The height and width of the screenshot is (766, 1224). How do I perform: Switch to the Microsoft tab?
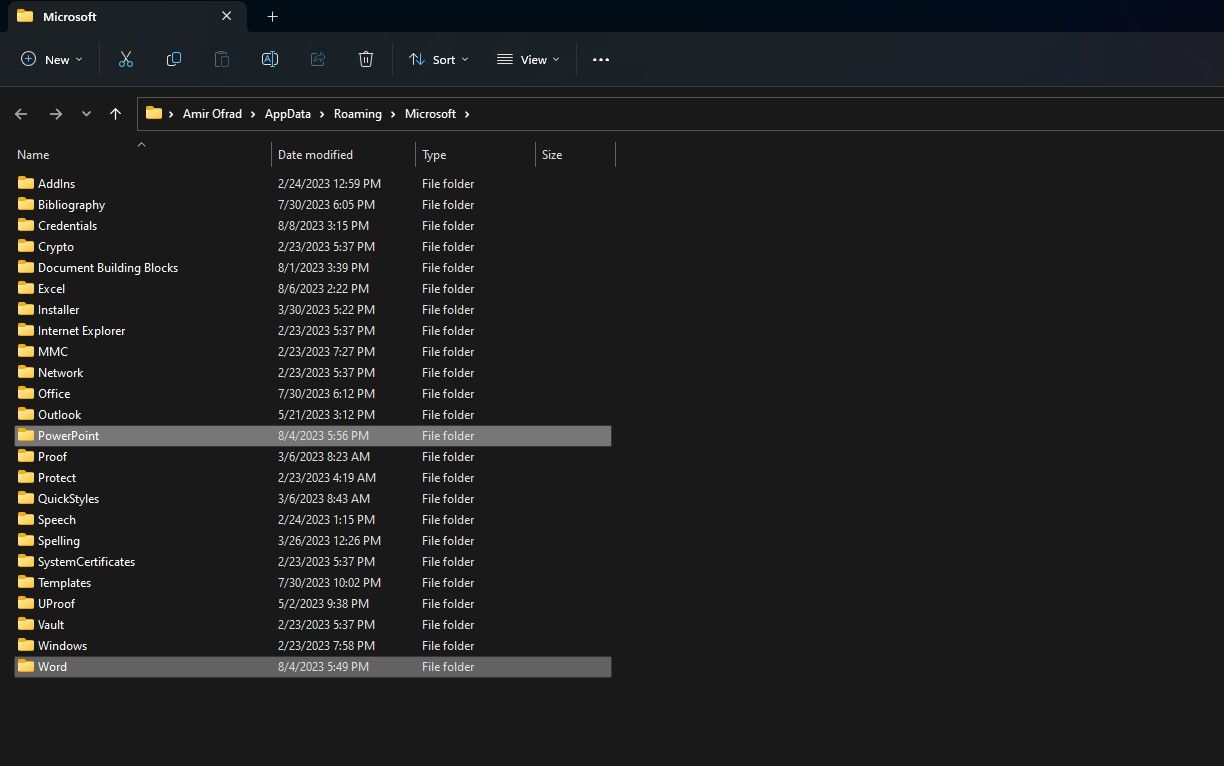70,16
